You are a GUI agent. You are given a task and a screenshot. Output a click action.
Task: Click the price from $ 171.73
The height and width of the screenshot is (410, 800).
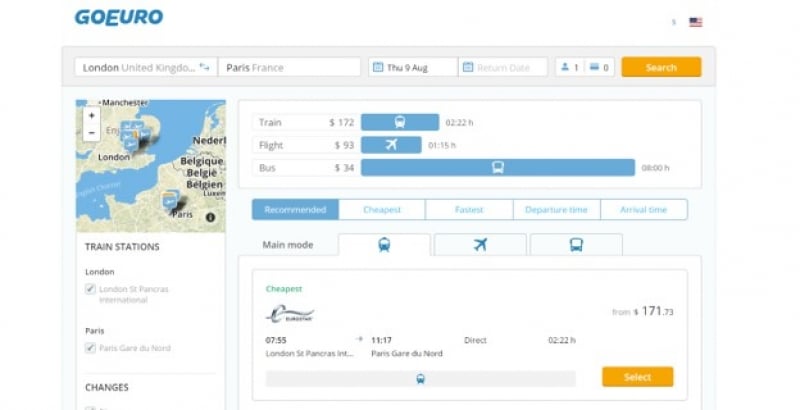click(642, 311)
